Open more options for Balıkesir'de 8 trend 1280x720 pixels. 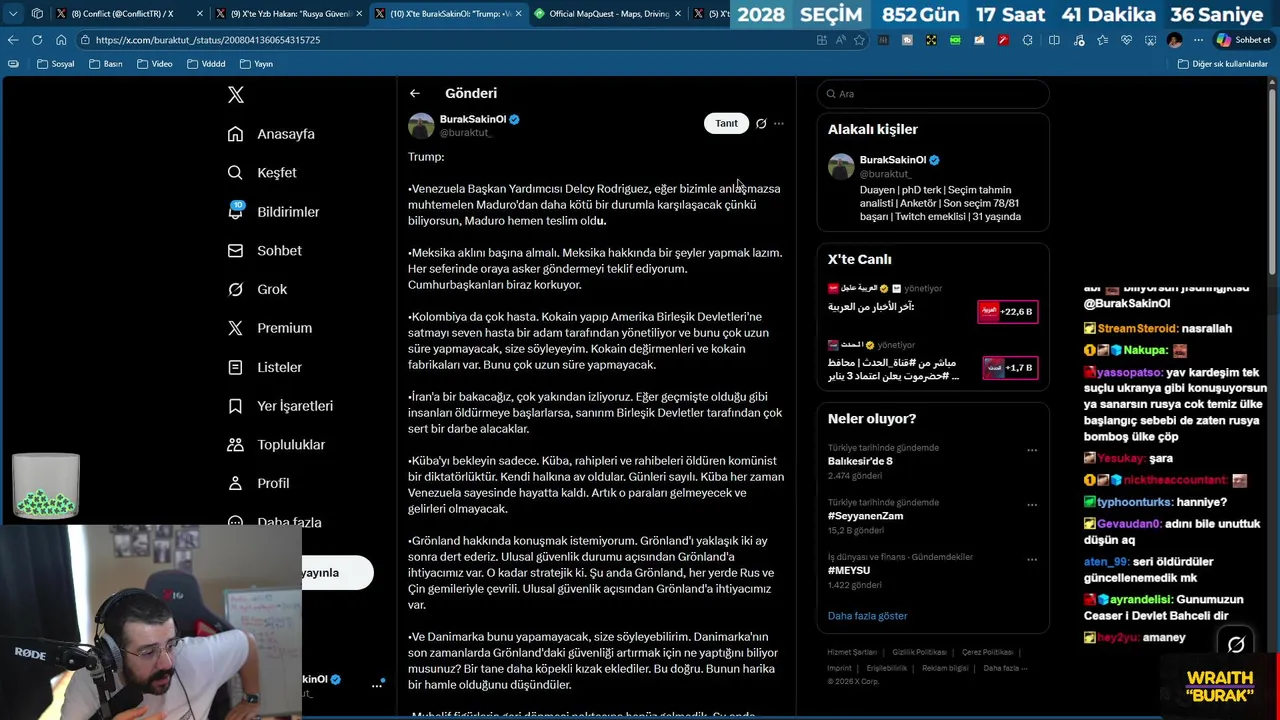pos(1032,450)
